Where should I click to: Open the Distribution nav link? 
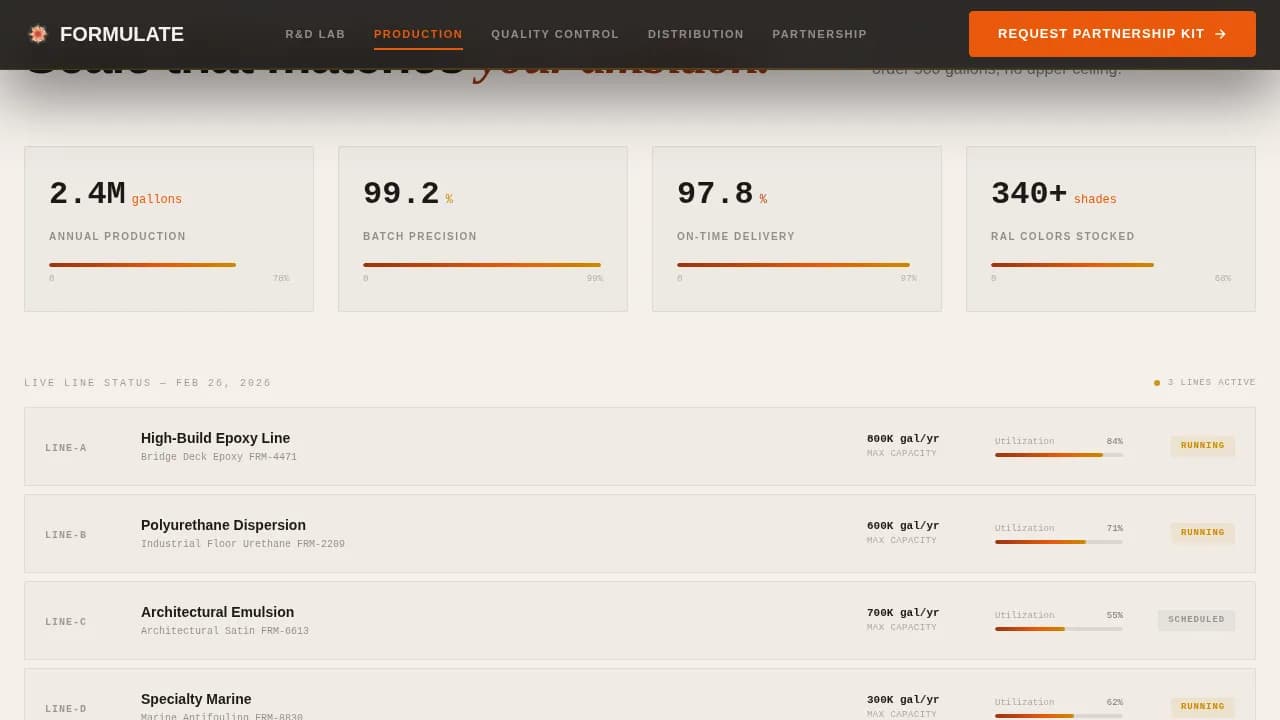[x=696, y=34]
